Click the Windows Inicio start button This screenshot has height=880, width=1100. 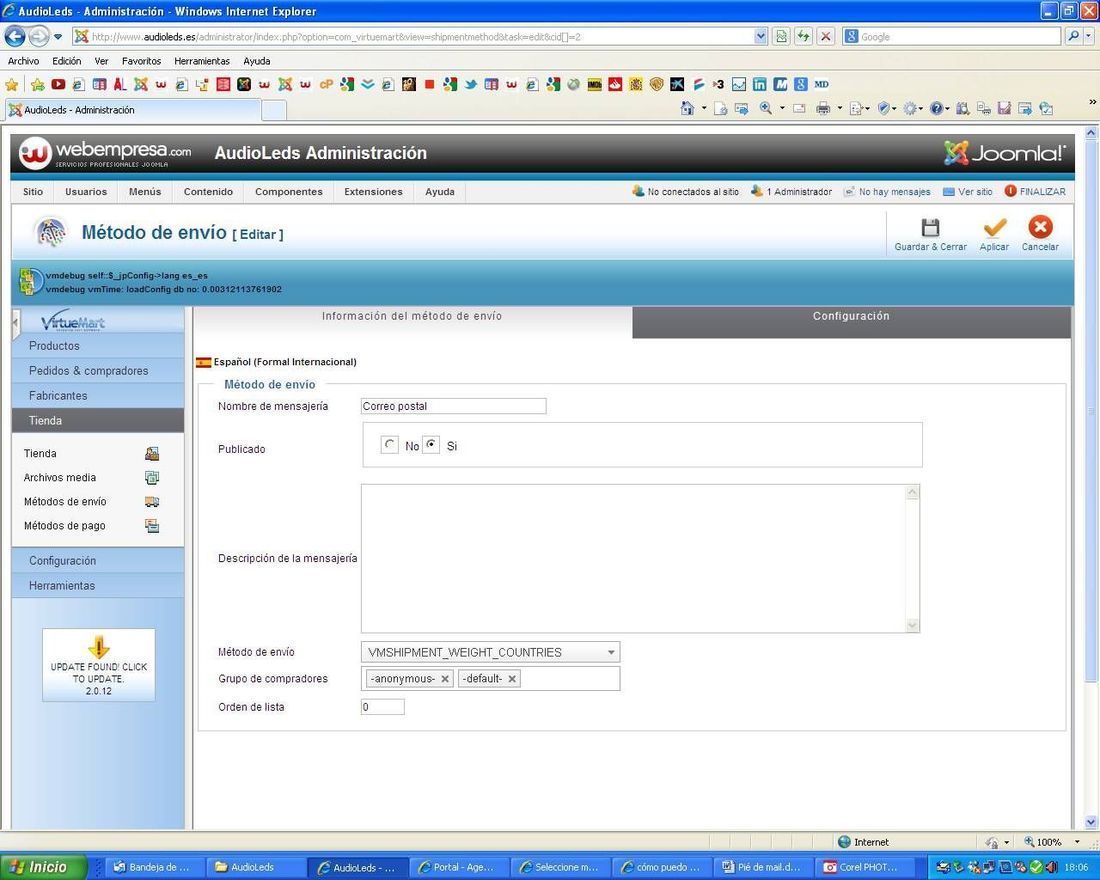pos(43,867)
